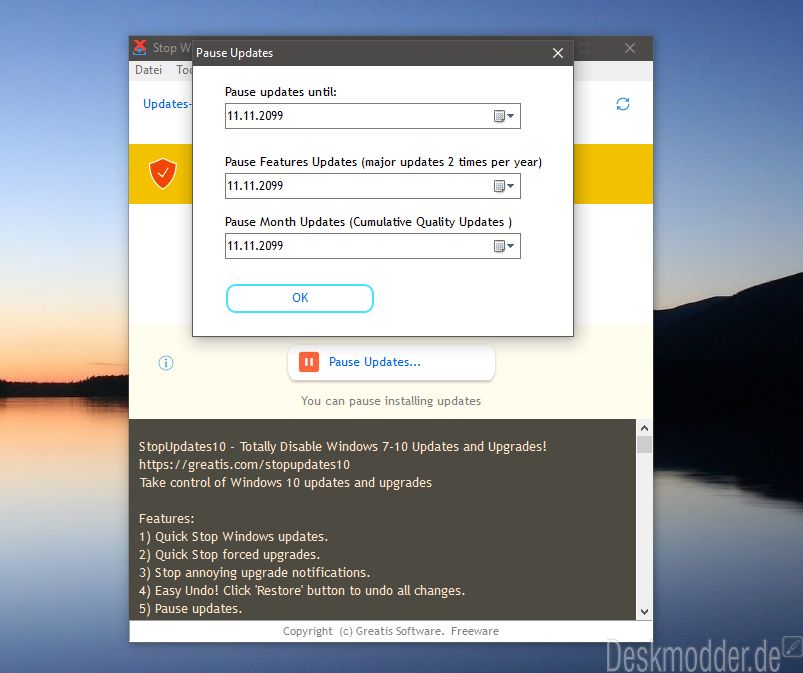803x673 pixels.
Task: Click the Pause Month Updates date field
Action: [x=373, y=246]
